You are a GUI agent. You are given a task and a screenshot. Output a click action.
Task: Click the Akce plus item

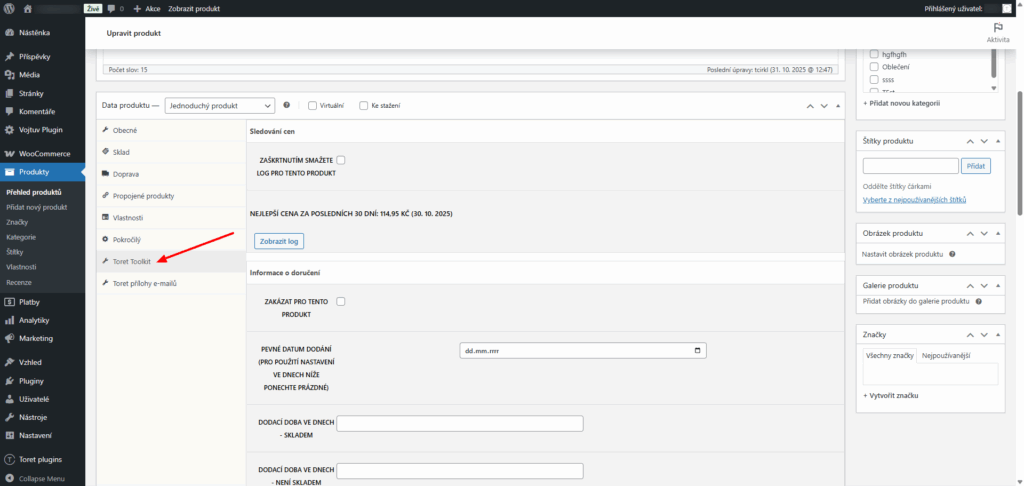point(147,9)
